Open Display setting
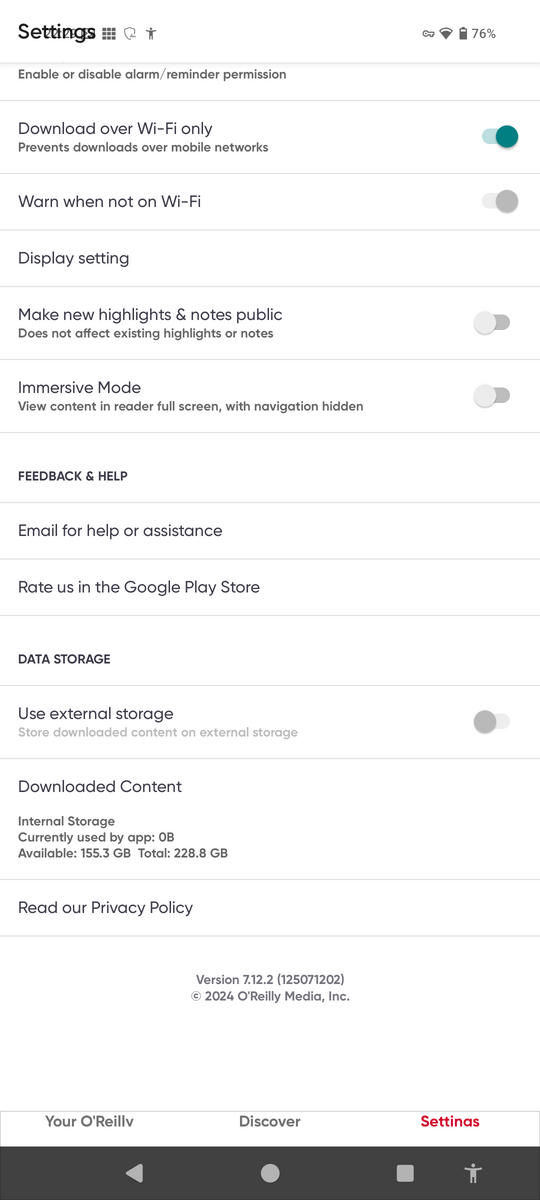 point(270,258)
